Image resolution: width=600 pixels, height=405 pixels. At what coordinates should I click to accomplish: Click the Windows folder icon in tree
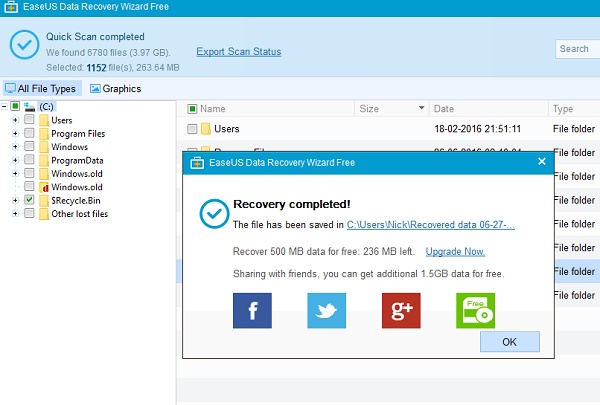44,147
